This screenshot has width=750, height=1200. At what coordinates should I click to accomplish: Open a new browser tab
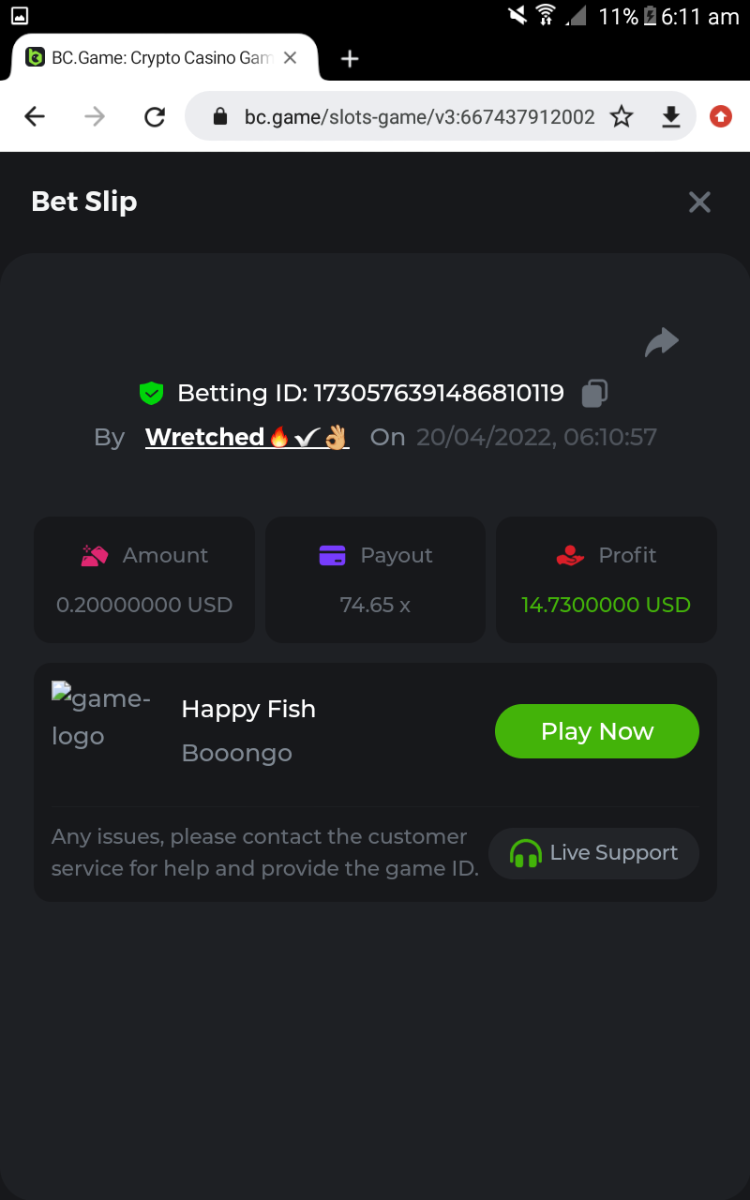pyautogui.click(x=349, y=58)
